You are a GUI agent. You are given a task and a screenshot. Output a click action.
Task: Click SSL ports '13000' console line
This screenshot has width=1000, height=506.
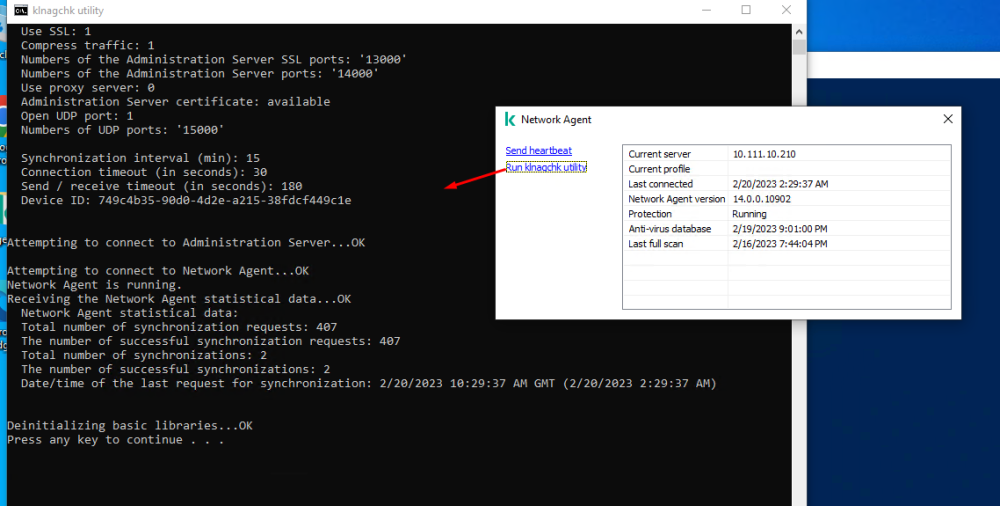[x=214, y=59]
